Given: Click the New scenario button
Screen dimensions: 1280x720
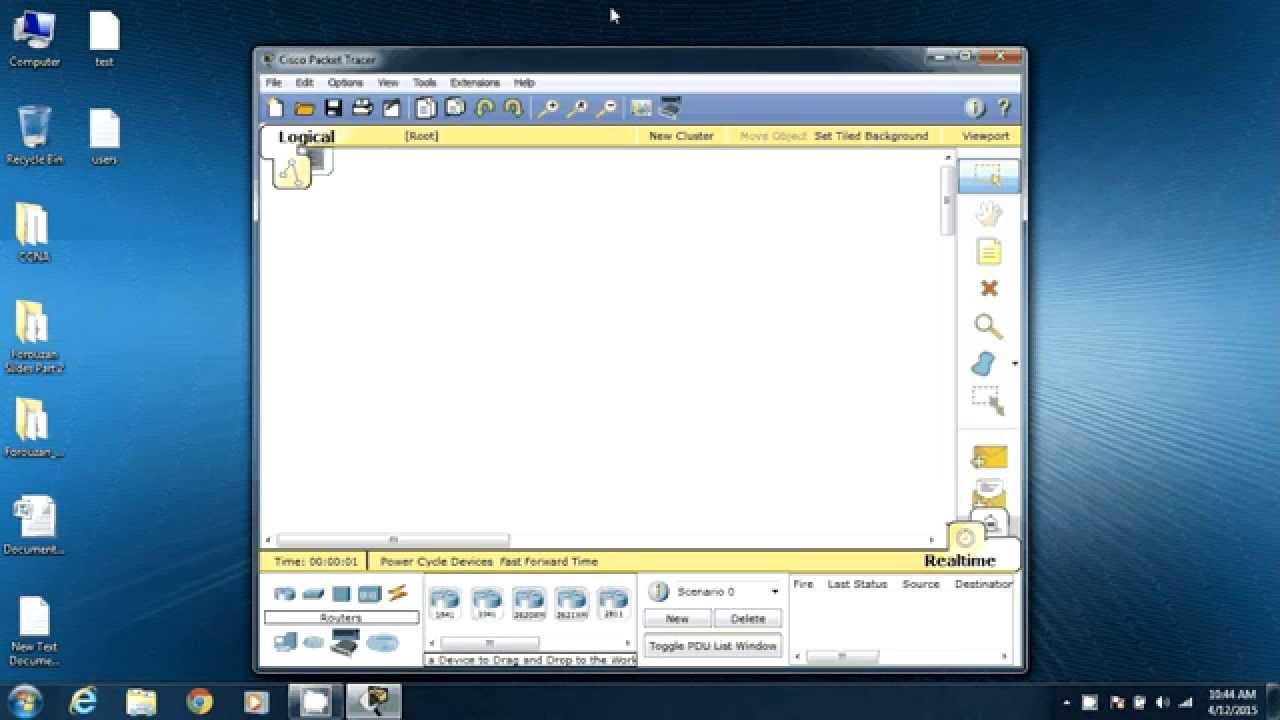Looking at the screenshot, I should click(677, 619).
